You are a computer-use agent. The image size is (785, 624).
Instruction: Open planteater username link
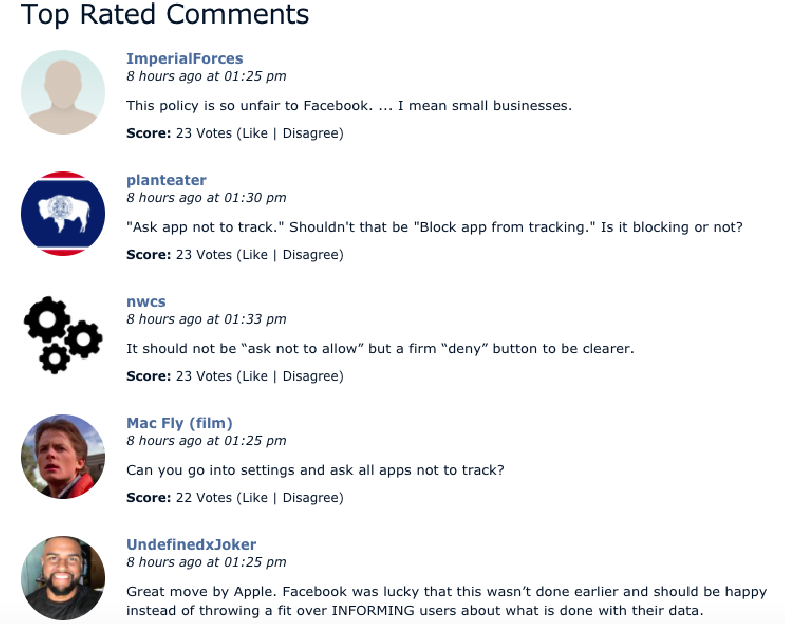pyautogui.click(x=166, y=180)
